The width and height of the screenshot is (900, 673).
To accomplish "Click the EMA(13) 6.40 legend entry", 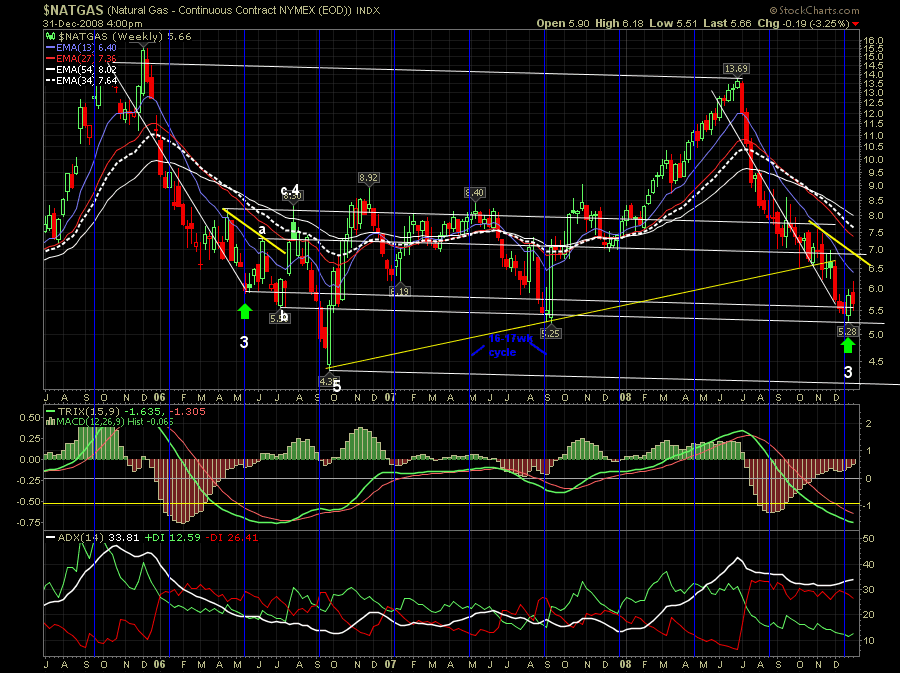I will click(x=81, y=48).
